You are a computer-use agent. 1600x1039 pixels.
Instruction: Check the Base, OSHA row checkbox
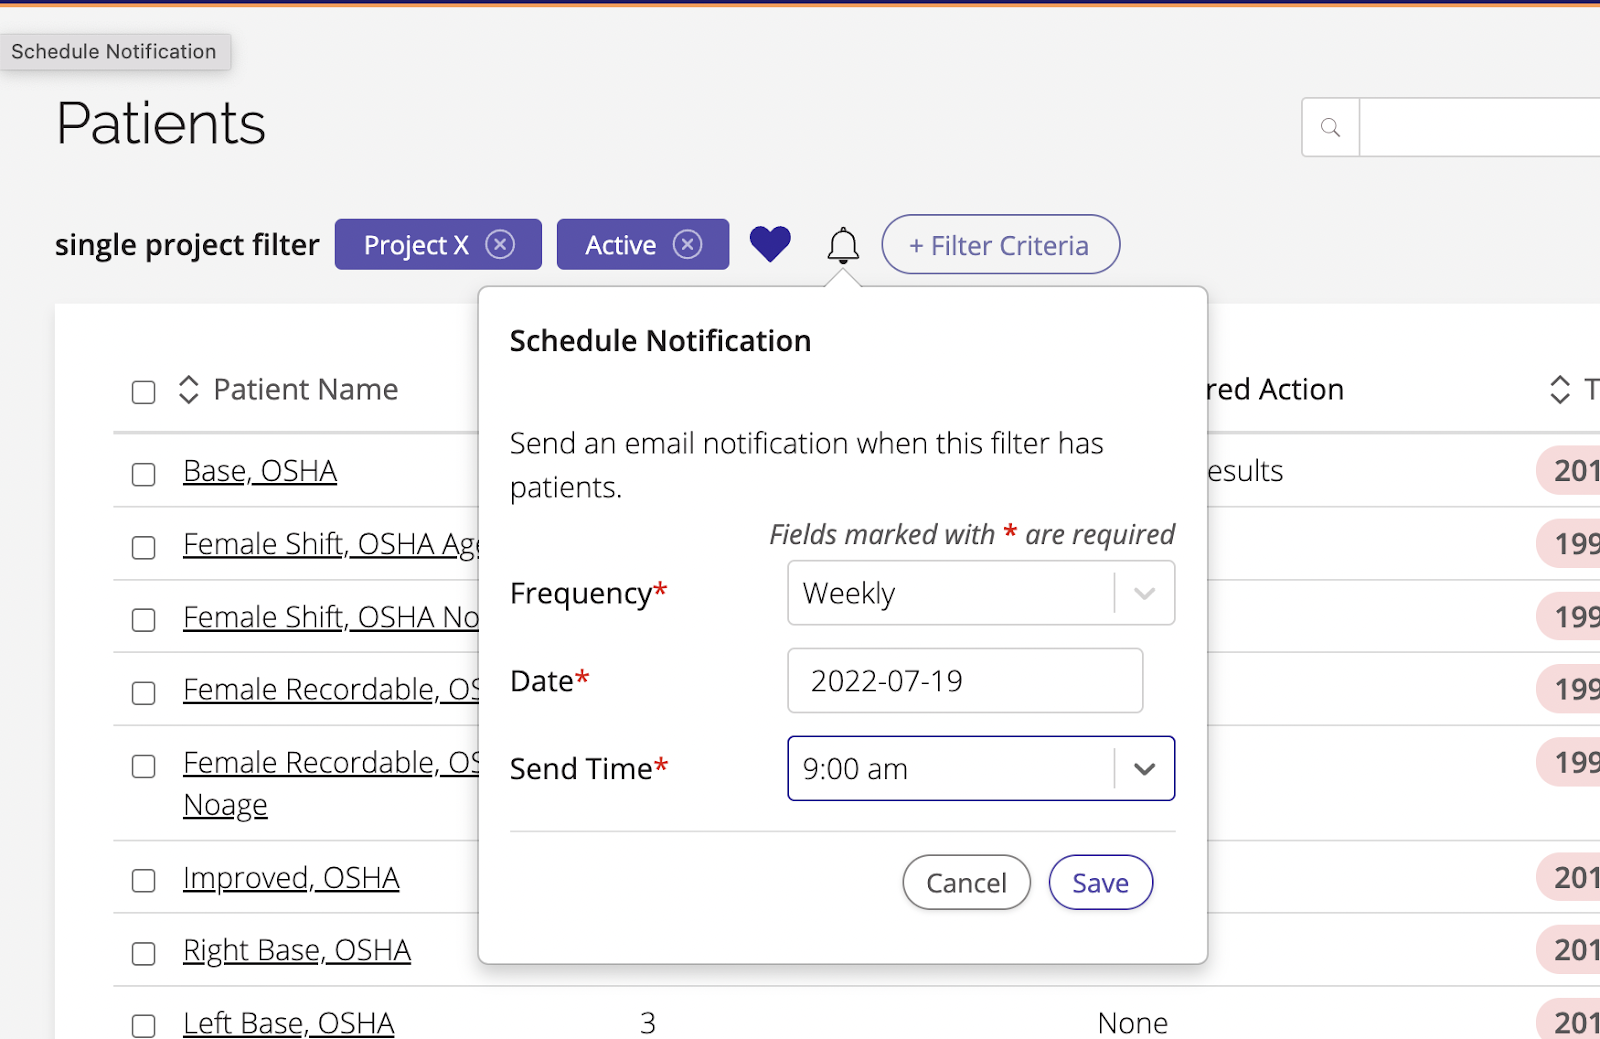(144, 474)
